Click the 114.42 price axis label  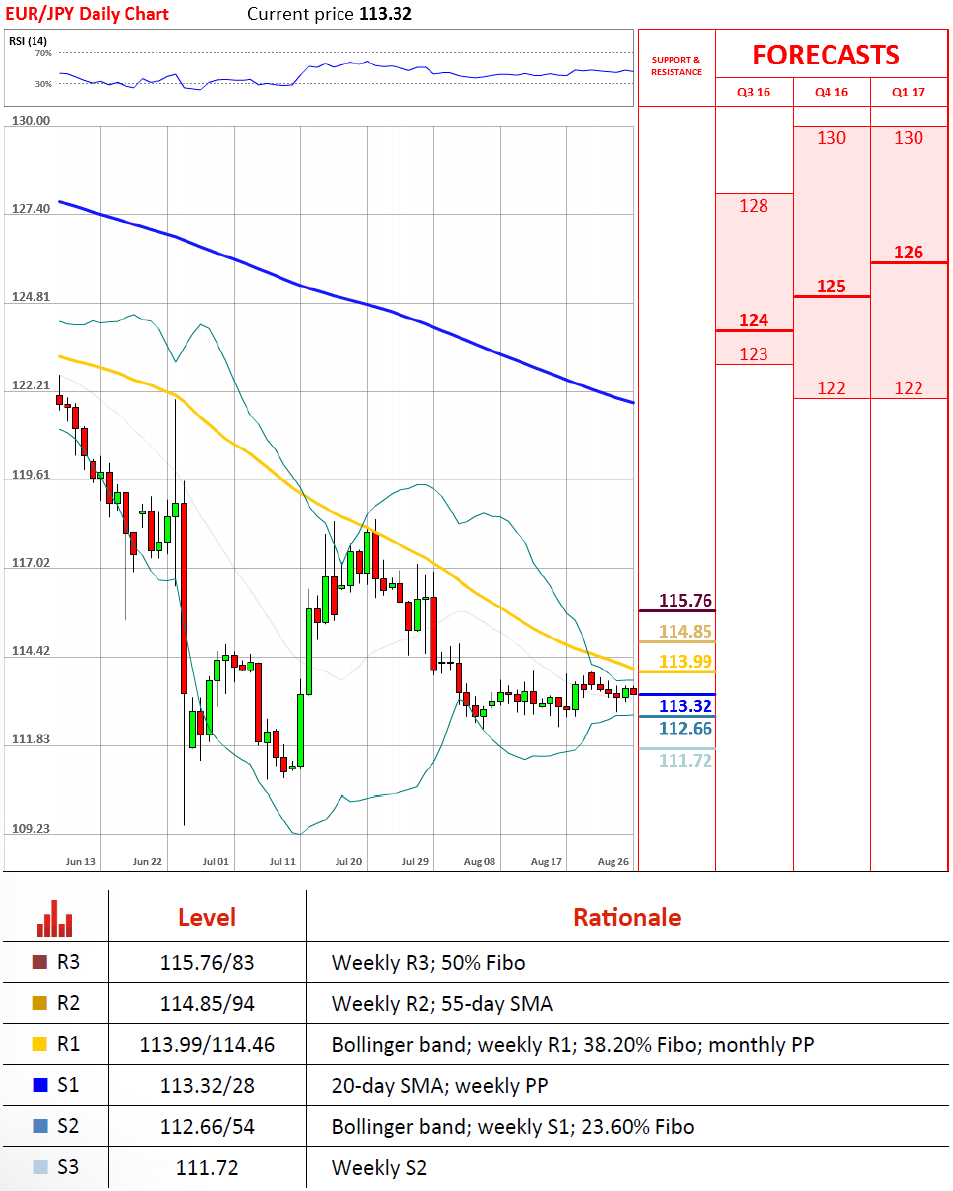pyautogui.click(x=31, y=651)
